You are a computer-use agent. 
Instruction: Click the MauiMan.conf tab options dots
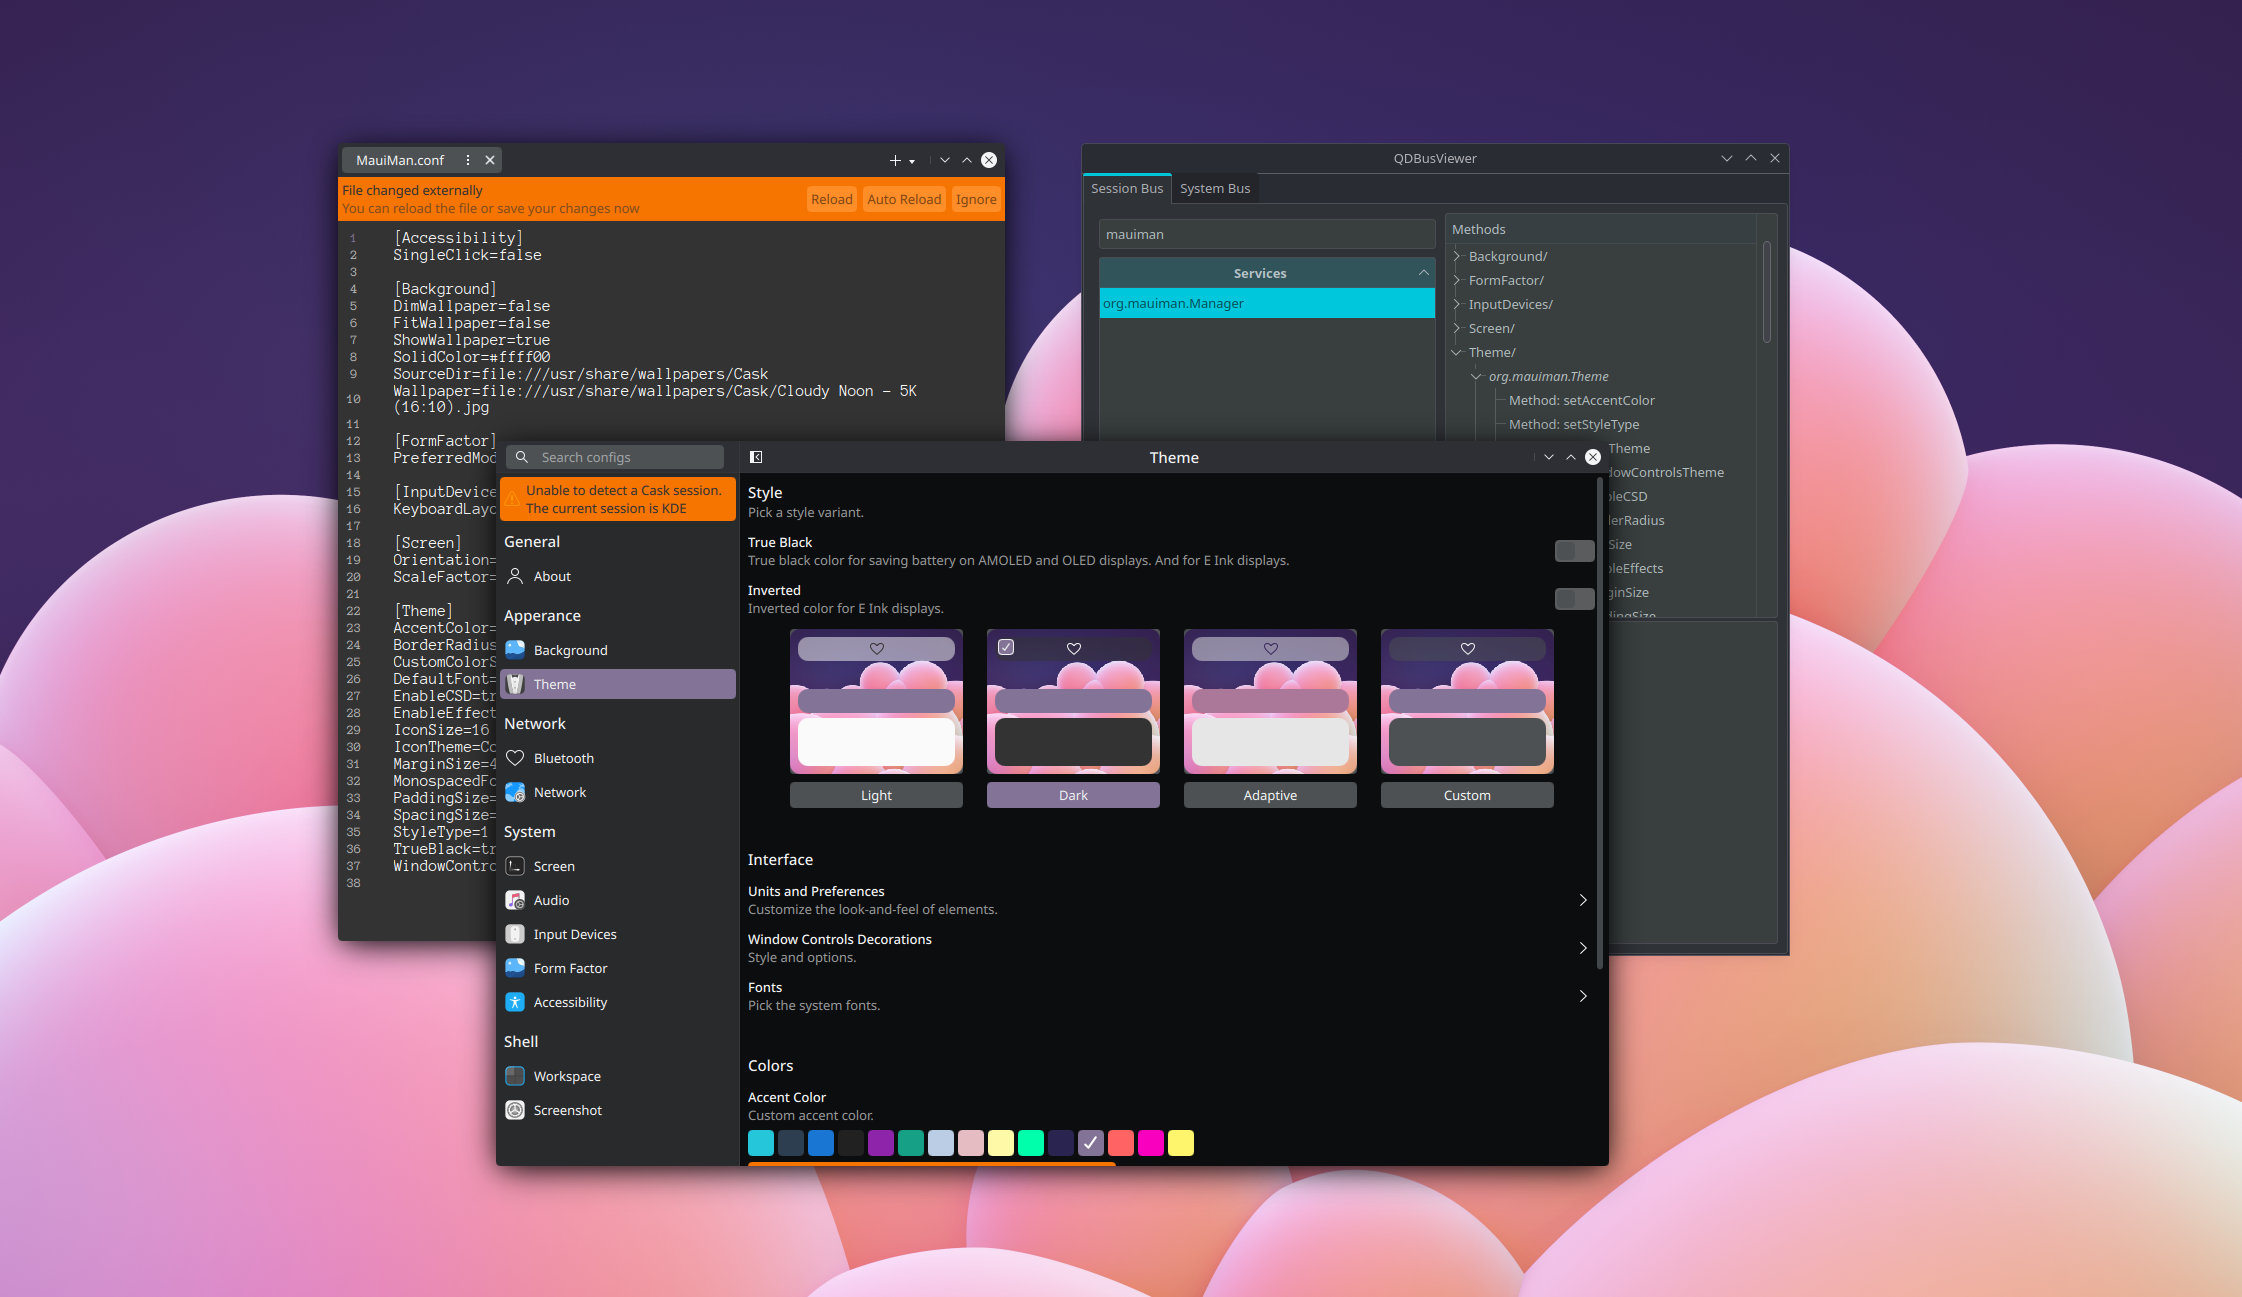468,160
